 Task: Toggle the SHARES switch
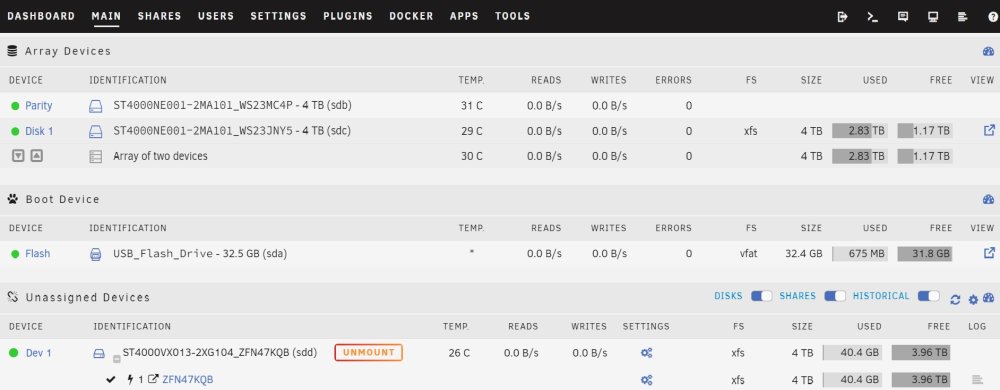point(835,296)
